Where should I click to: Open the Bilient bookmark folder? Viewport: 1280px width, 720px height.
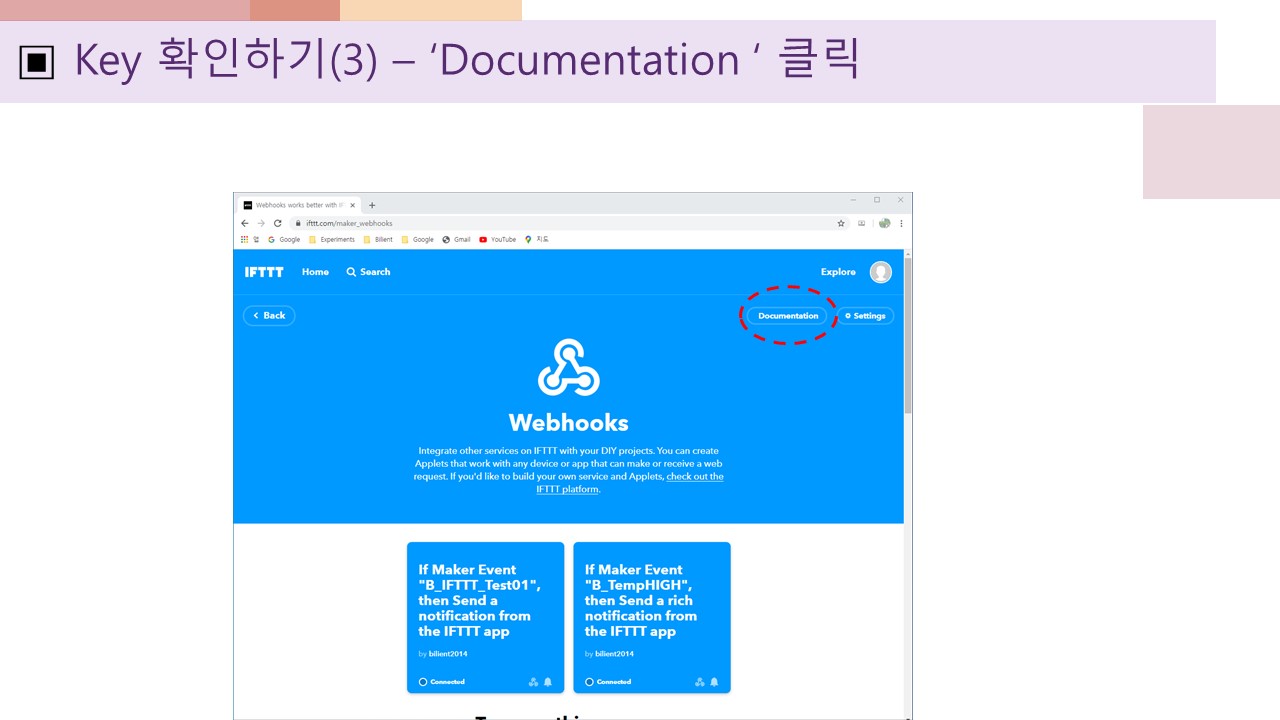[x=378, y=240]
